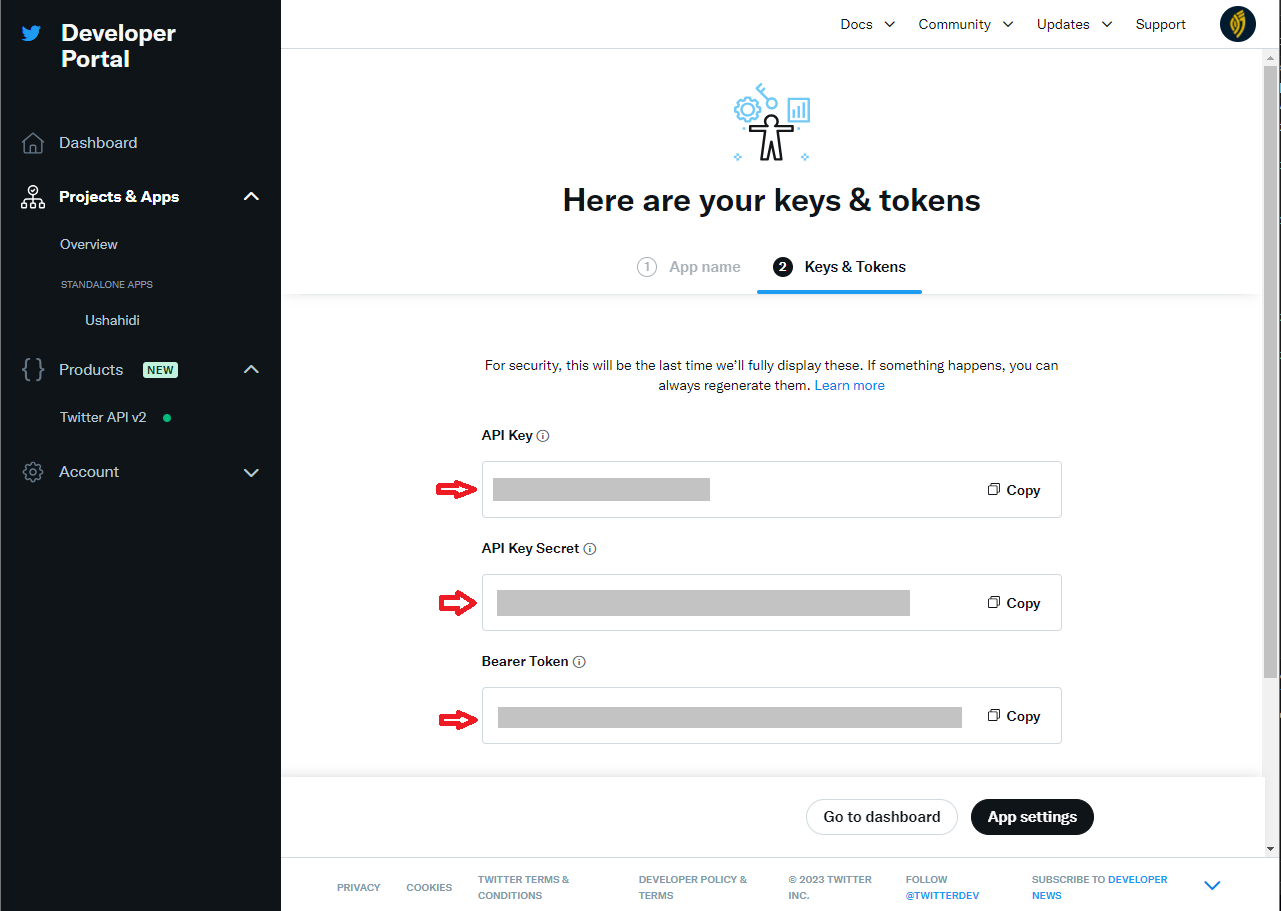Click the API Key Secret info icon
Screen dimensions: 1281x911
(x=590, y=549)
